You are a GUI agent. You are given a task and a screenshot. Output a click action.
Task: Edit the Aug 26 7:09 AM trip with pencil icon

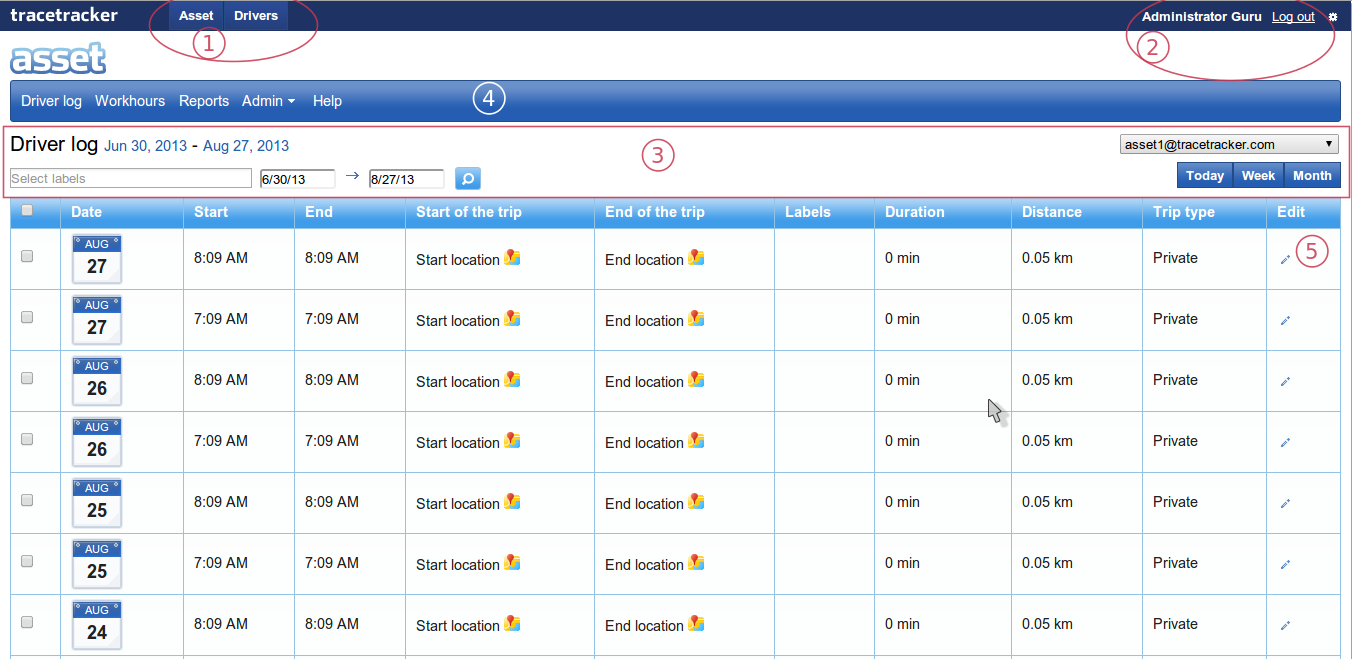click(x=1286, y=442)
